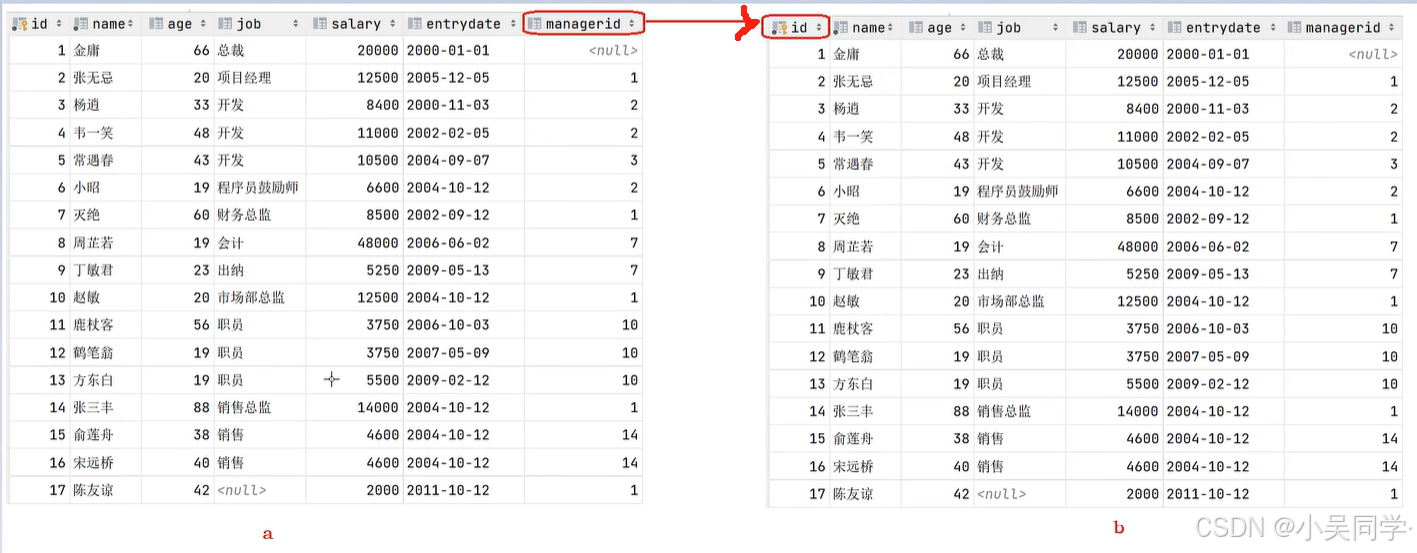Toggle sort arrows on table b's entrydate column
1417x553 pixels.
pyautogui.click(x=1272, y=28)
